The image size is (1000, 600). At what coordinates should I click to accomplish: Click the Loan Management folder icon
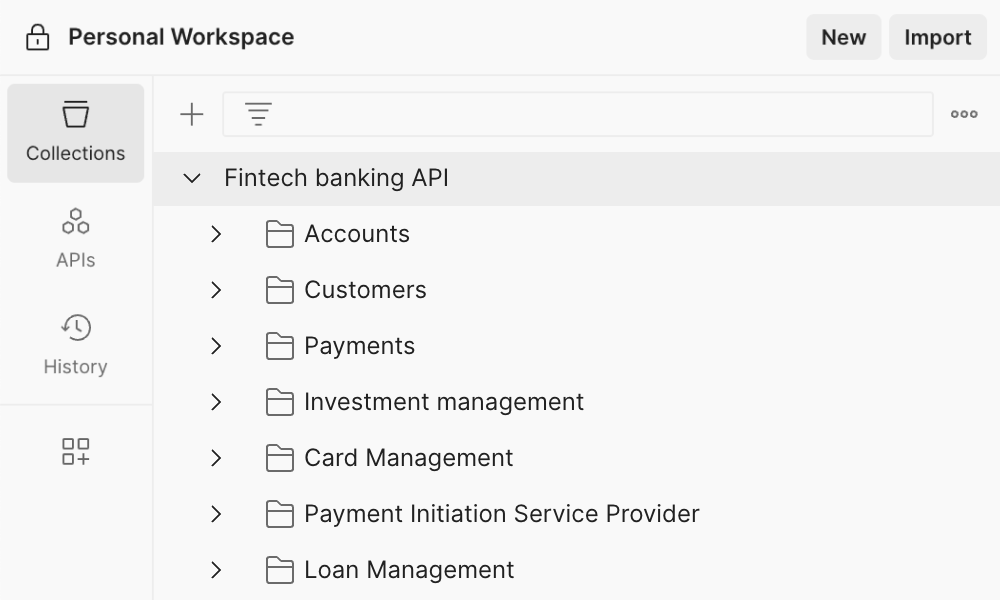click(280, 570)
